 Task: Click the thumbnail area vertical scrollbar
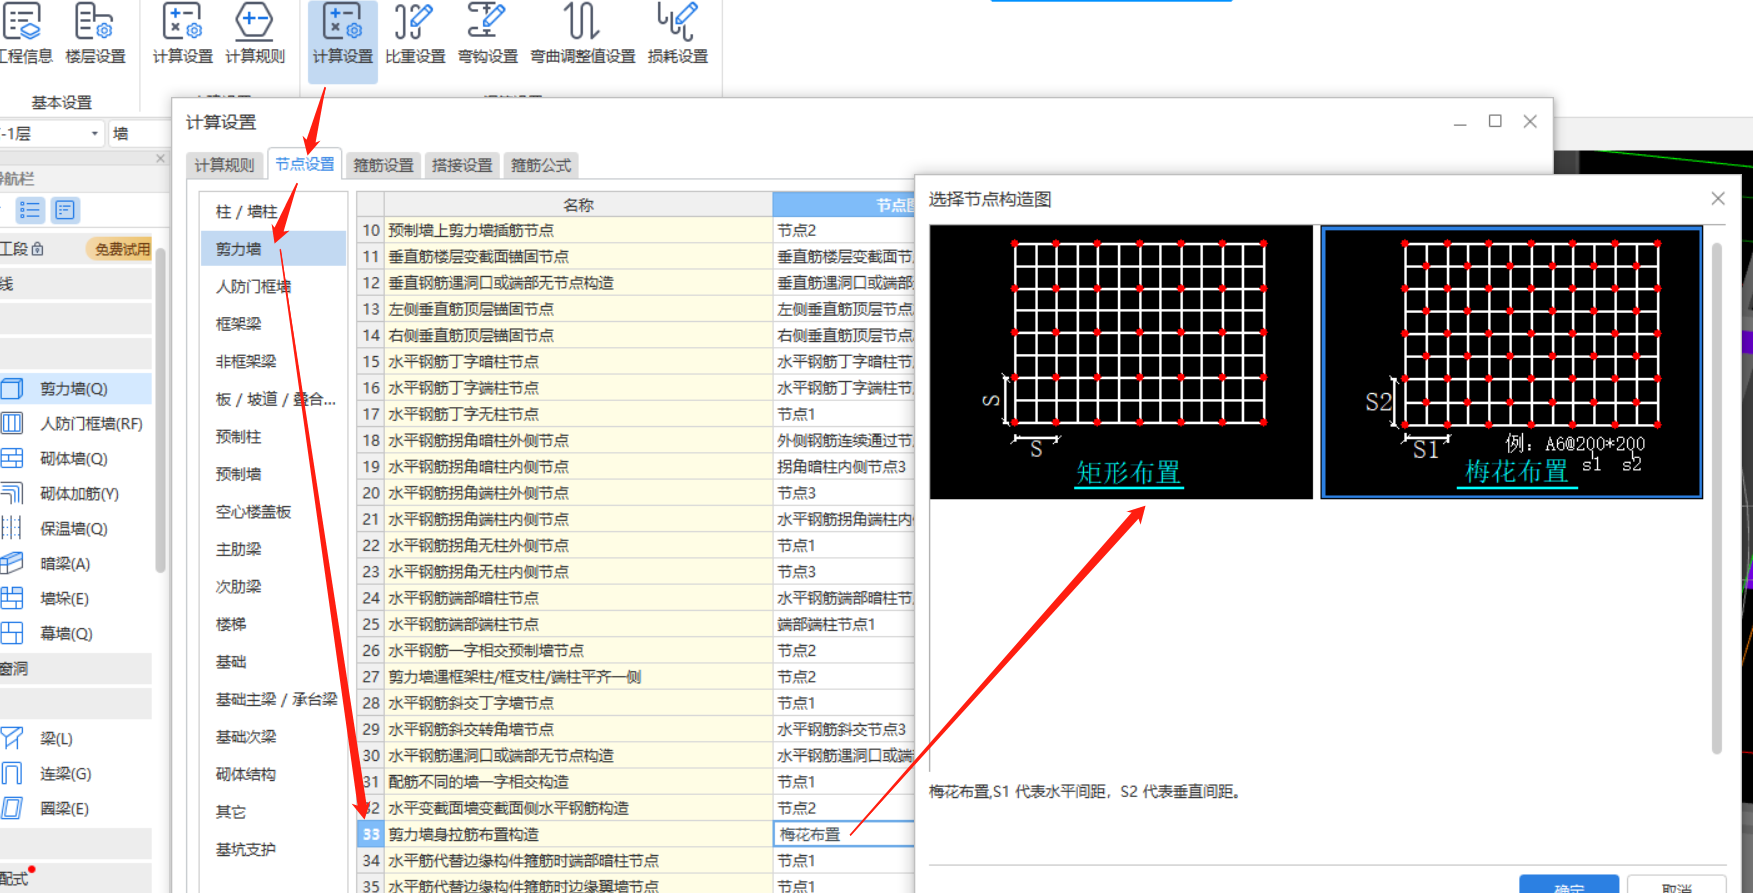click(1717, 497)
